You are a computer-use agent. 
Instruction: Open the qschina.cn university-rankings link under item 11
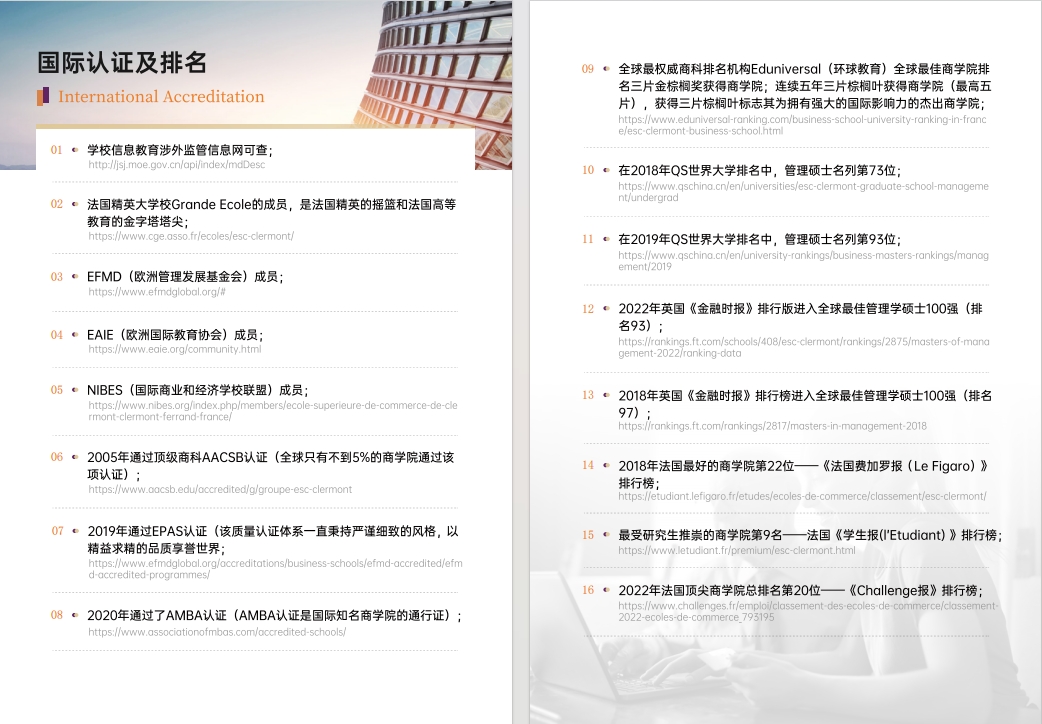803,261
